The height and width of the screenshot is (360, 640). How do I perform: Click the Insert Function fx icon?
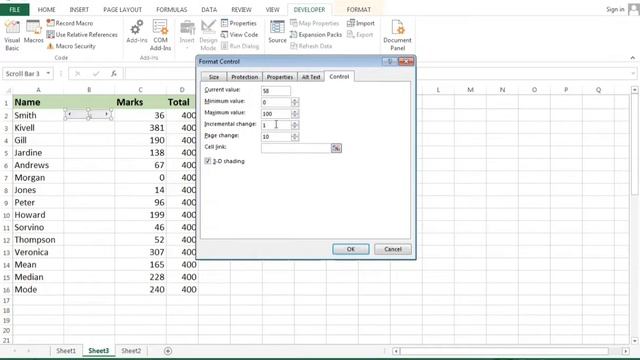113,73
